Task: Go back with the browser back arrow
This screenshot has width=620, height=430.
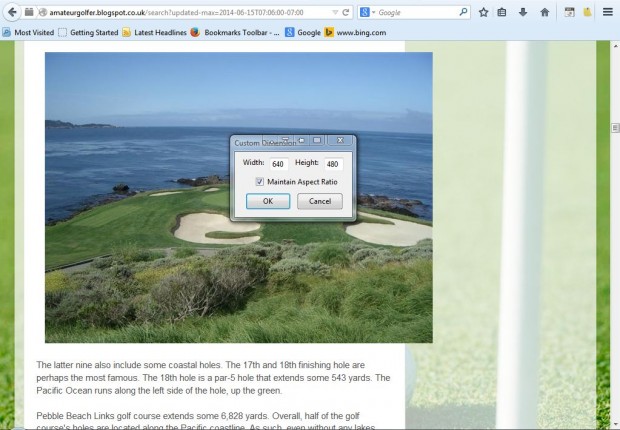Action: (x=12, y=12)
